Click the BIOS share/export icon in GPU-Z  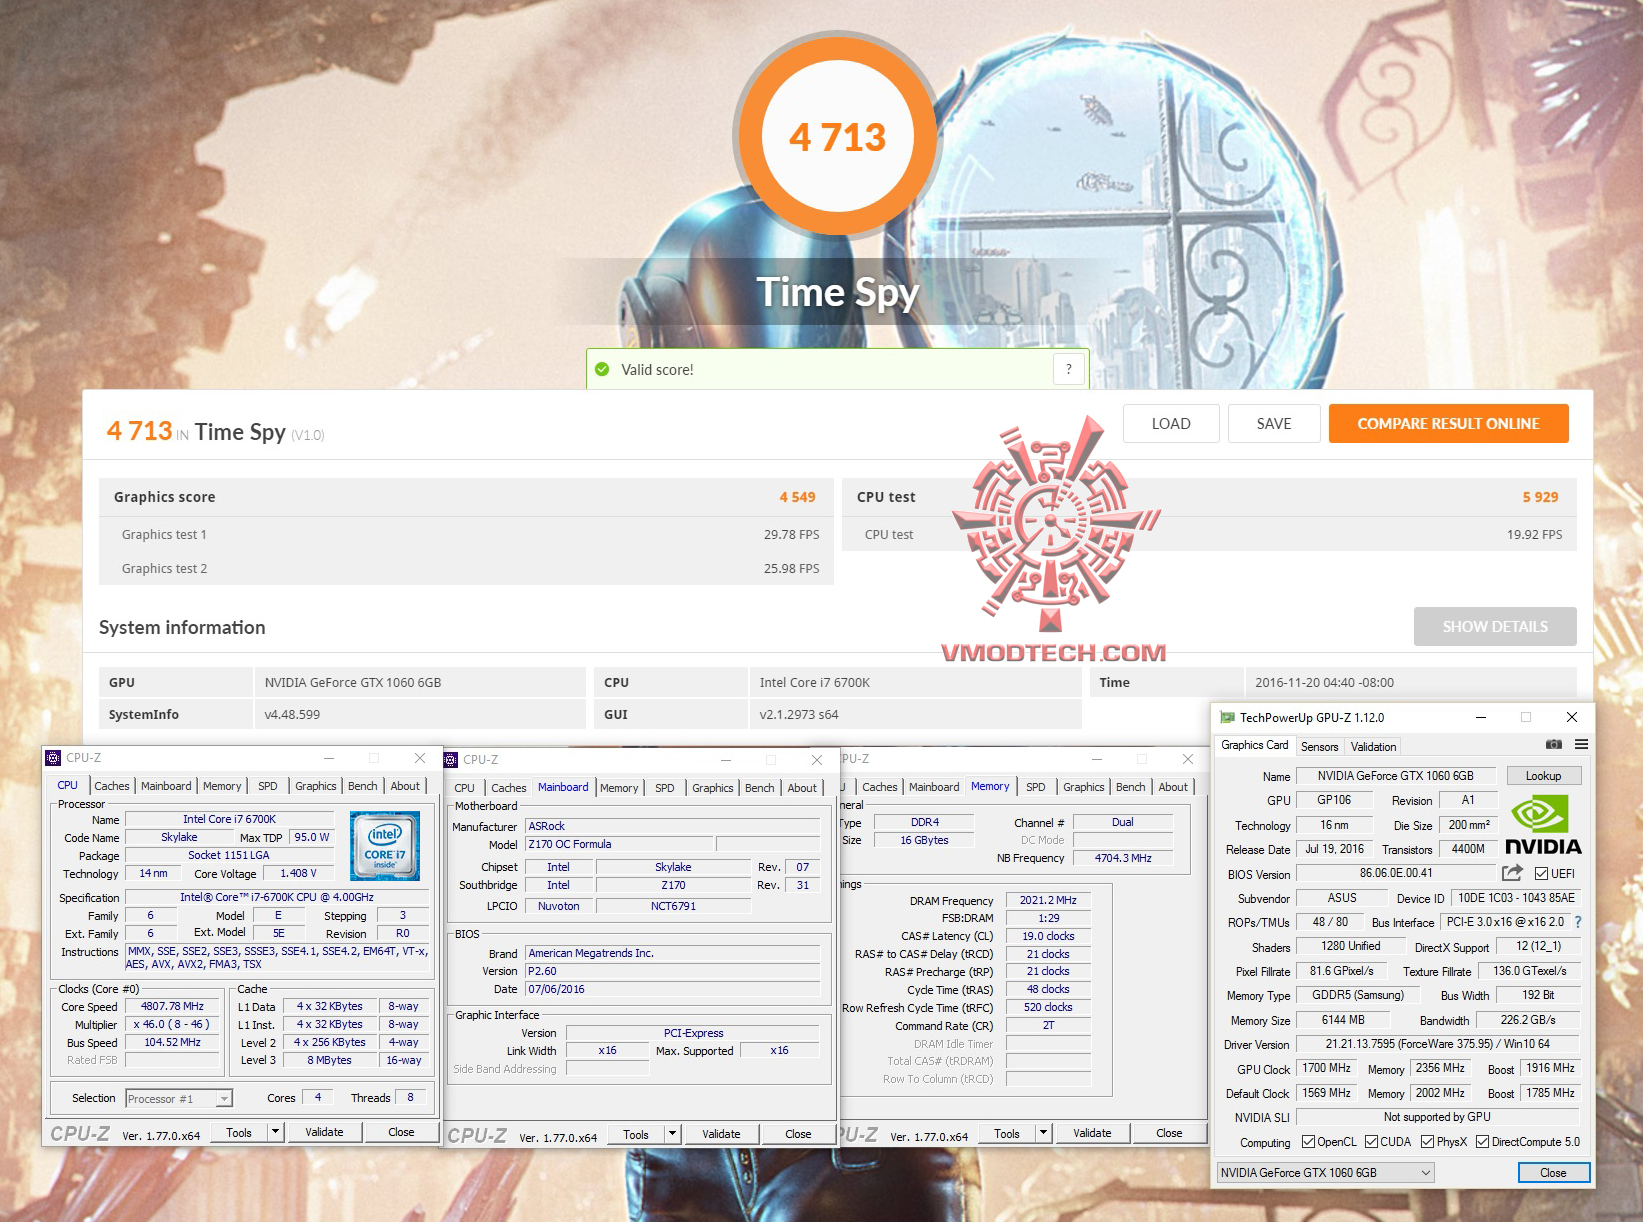1512,873
